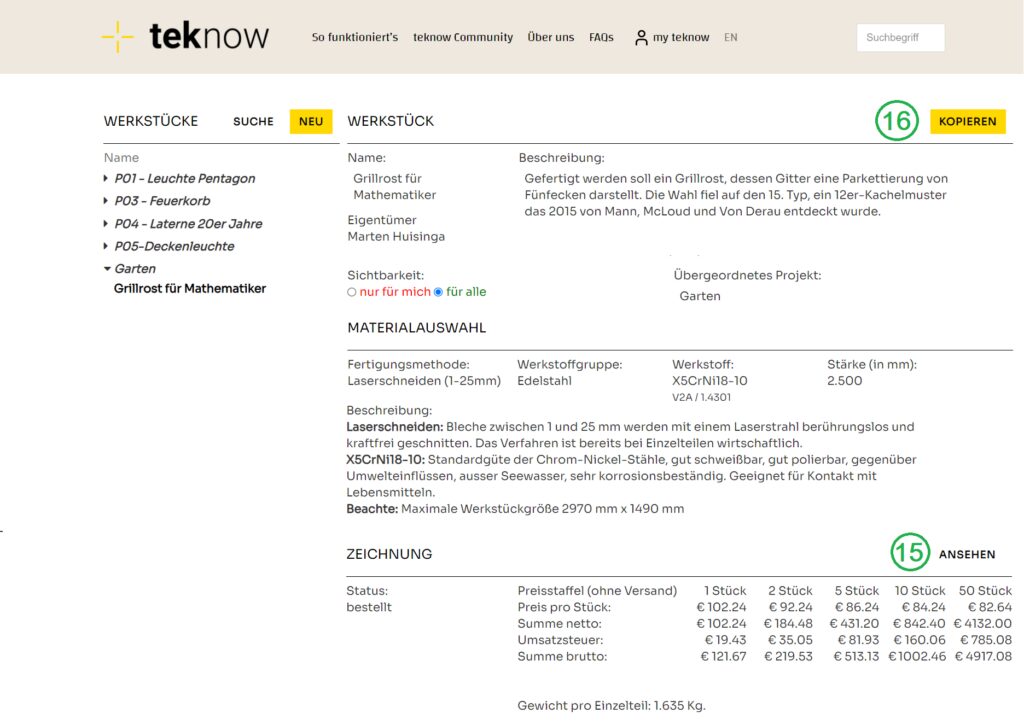Select Grillrost für Mathematiker workpiece
This screenshot has width=1024, height=725.
pos(190,288)
